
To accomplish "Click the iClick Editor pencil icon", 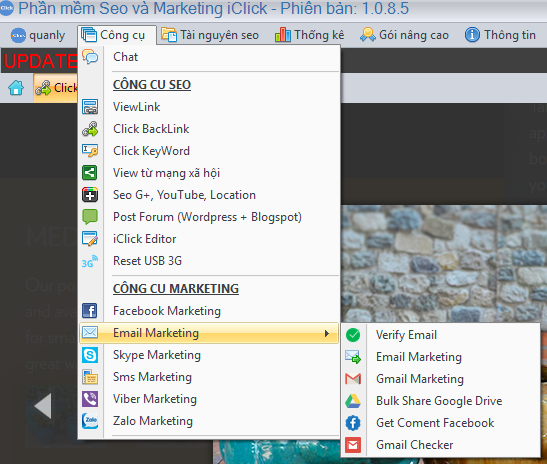I will [90, 239].
